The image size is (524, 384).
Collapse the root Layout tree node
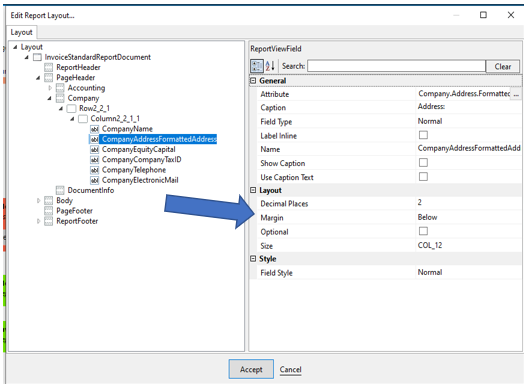15,47
